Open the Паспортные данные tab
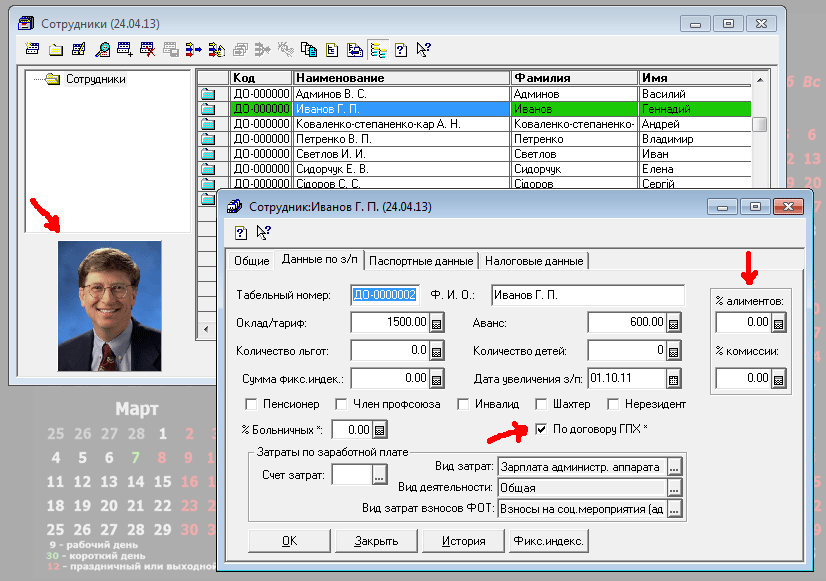 pos(421,261)
